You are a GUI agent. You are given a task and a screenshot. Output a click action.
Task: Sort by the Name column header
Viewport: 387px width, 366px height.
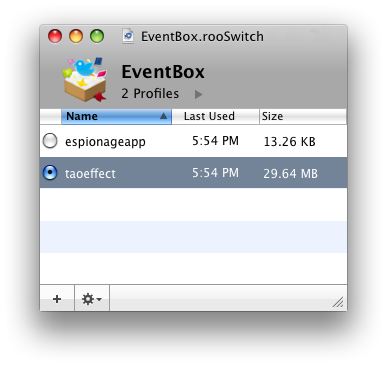pyautogui.click(x=117, y=116)
